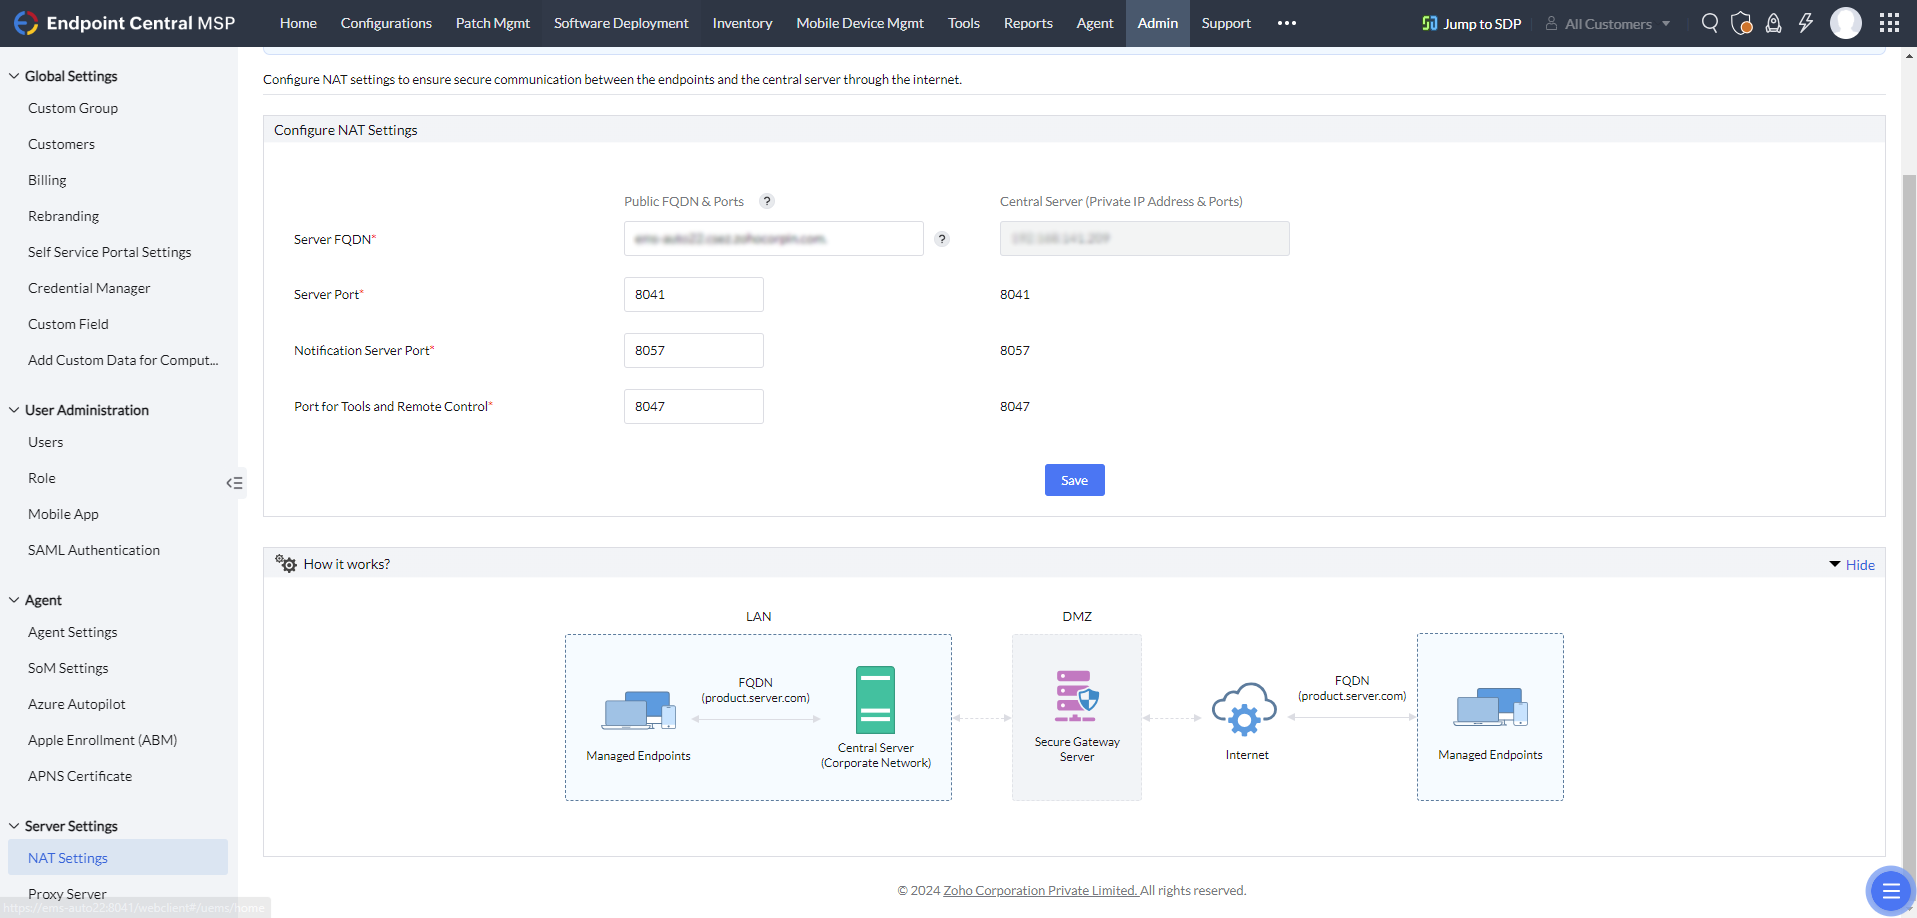Screen dimensions: 1917x918
Task: Open Self Service Portal Settings
Action: pos(109,252)
